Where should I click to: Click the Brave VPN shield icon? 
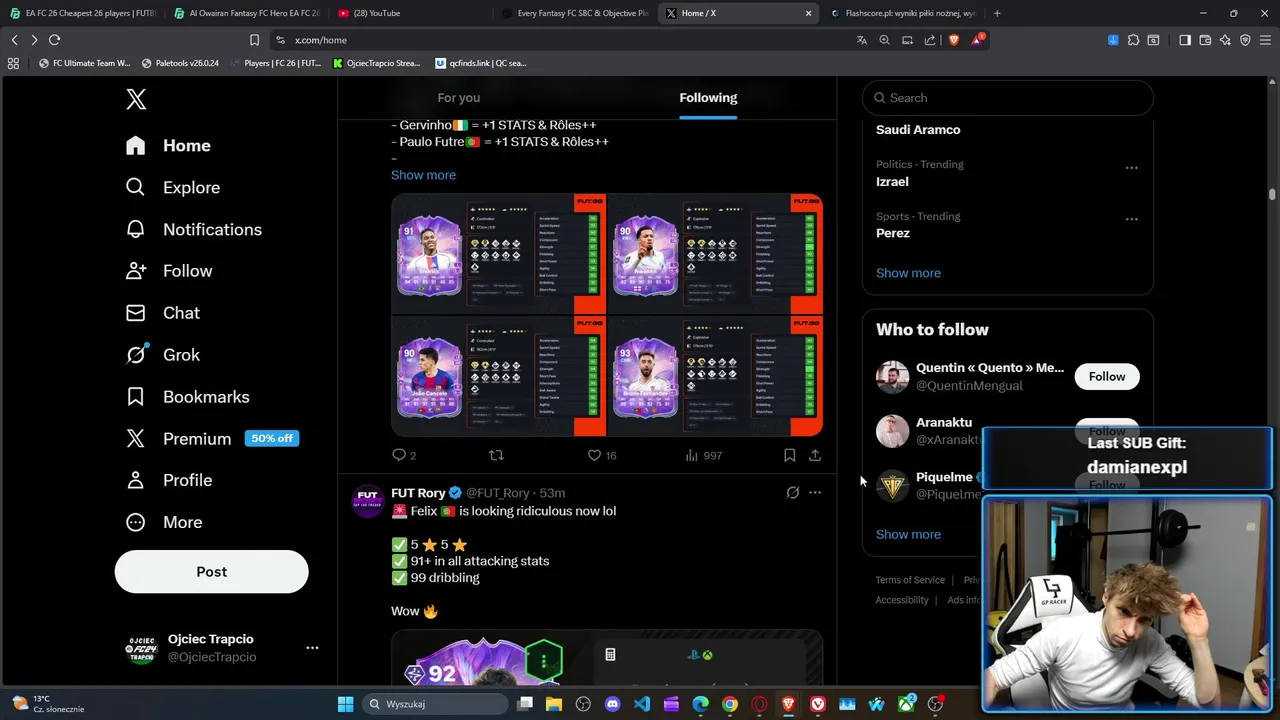tap(1245, 40)
